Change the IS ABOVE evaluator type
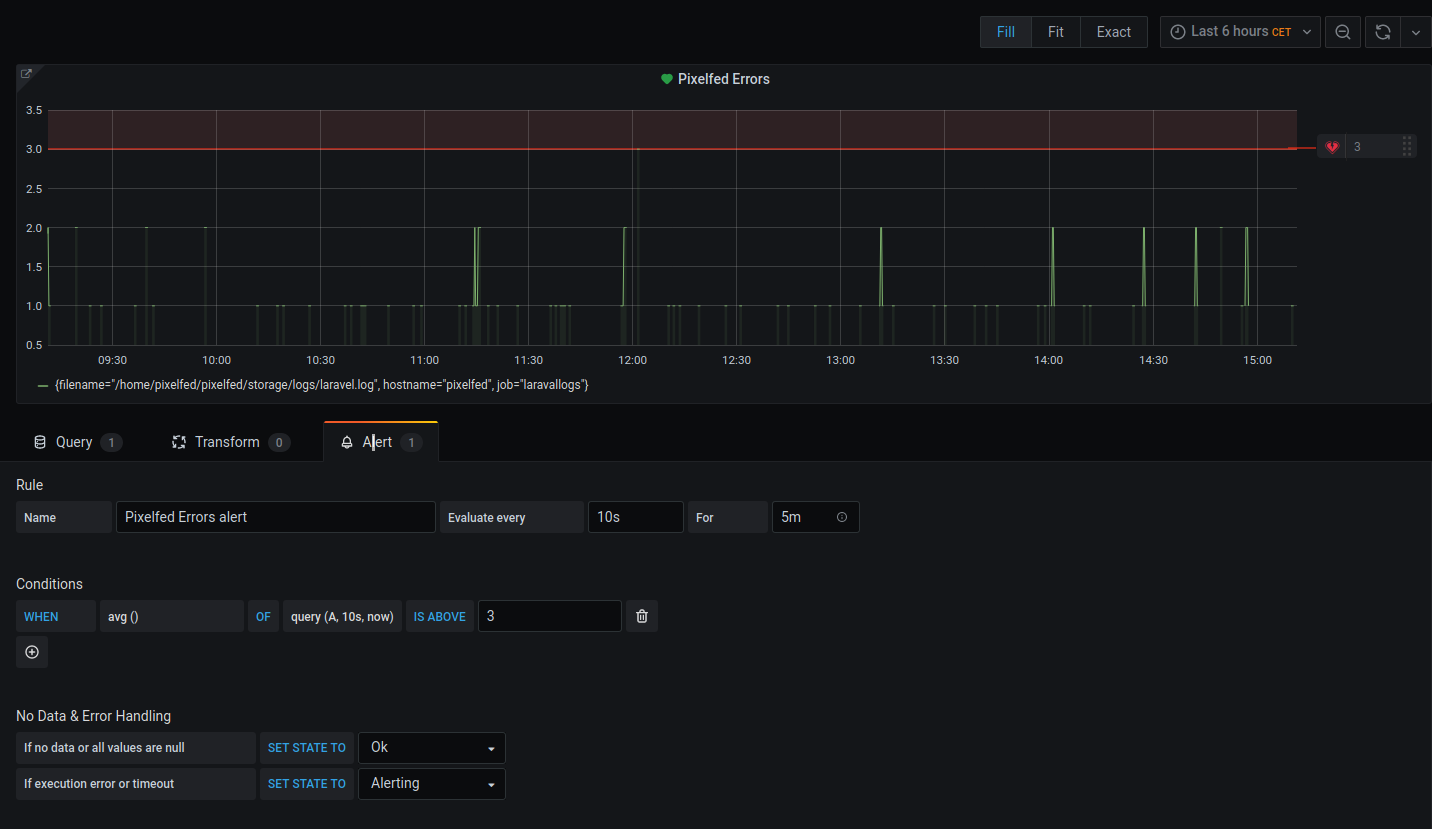Screen dimensions: 1432x829 click(x=440, y=616)
